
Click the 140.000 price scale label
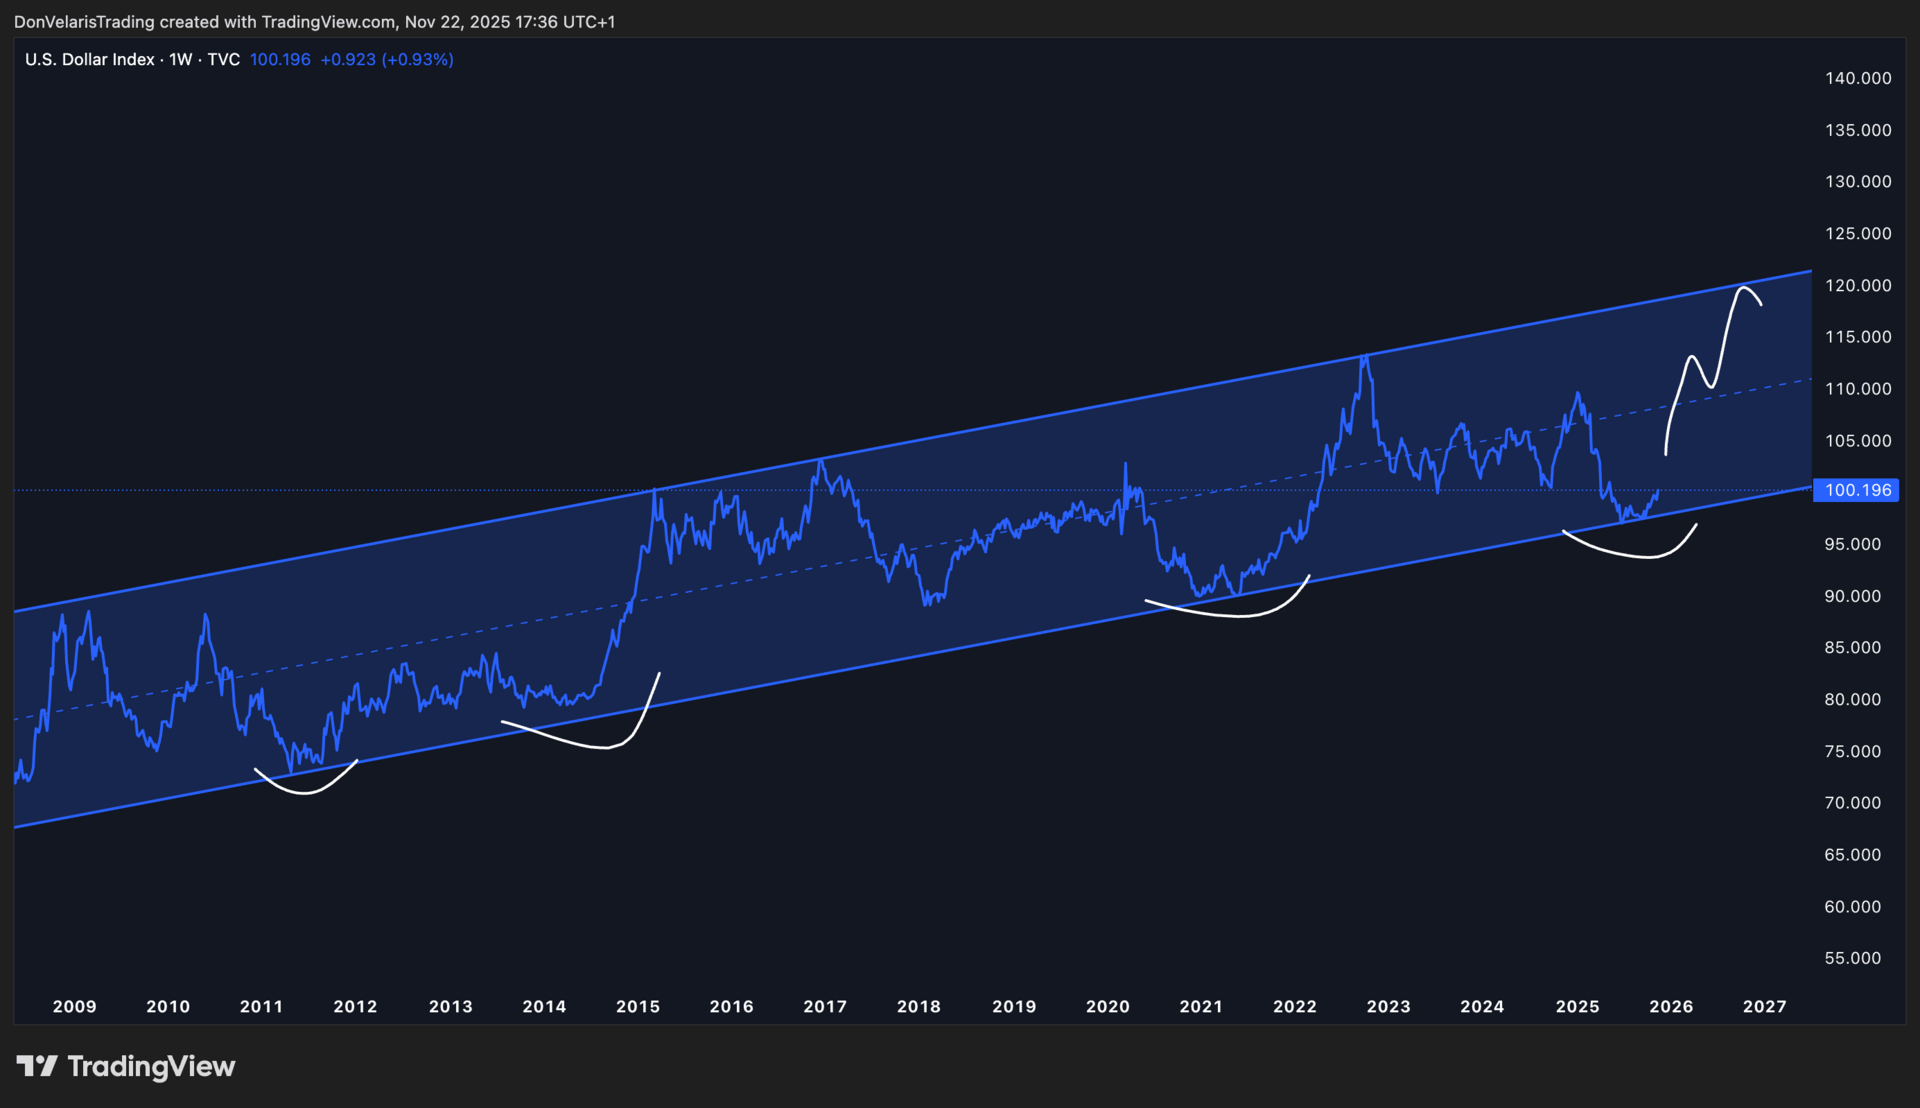point(1857,78)
